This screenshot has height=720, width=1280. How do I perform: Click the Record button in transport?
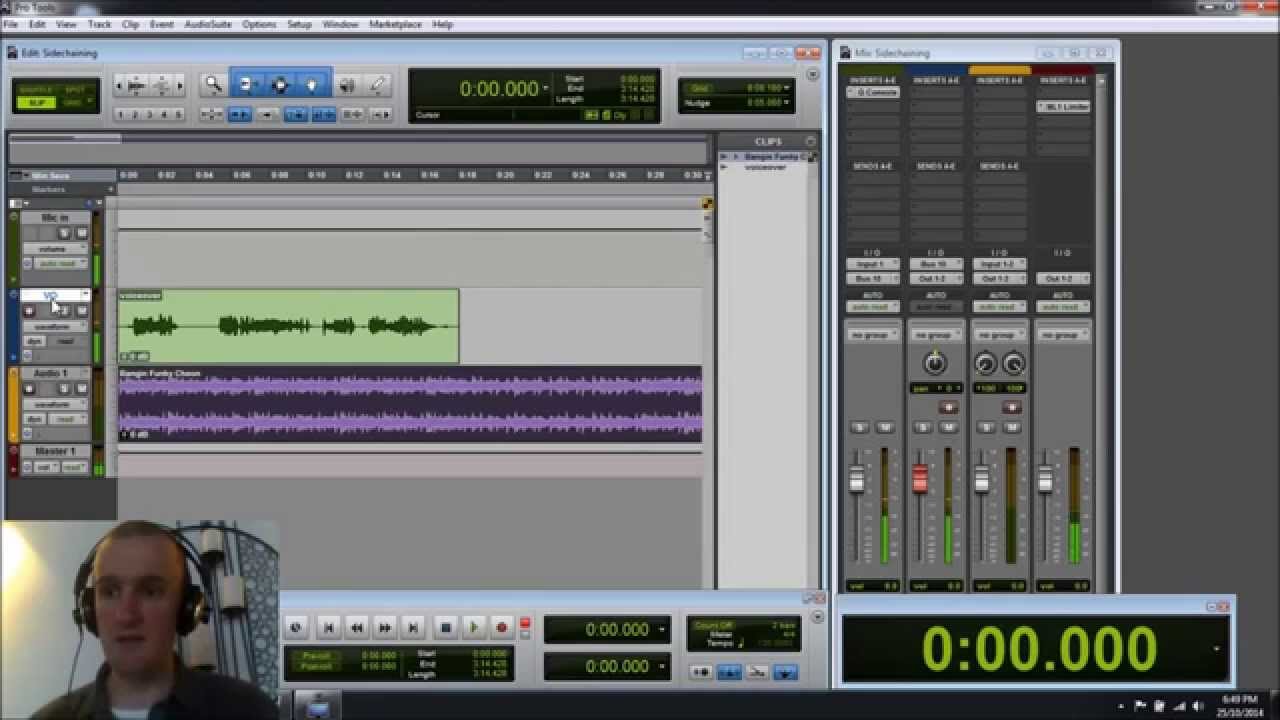502,628
